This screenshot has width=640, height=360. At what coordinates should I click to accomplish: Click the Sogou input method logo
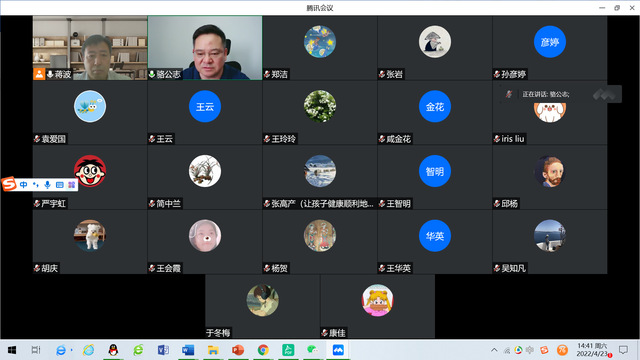click(9, 184)
